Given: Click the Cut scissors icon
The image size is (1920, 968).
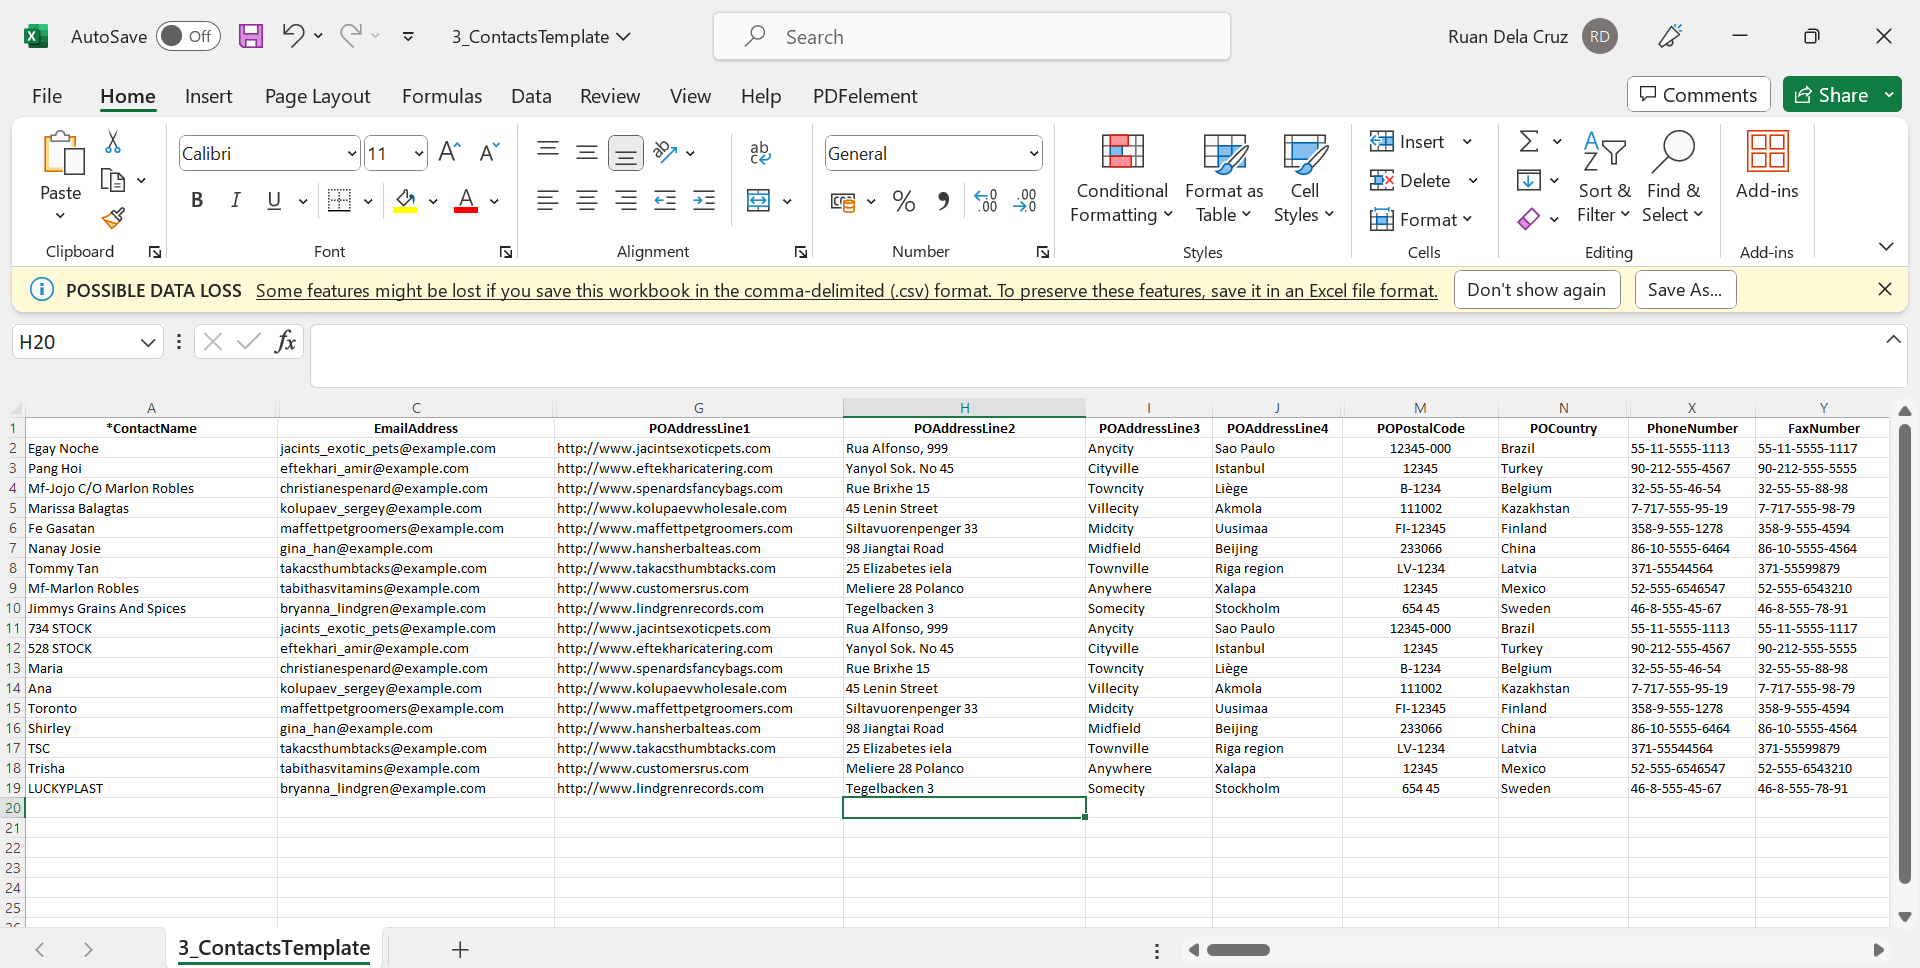Looking at the screenshot, I should (113, 142).
